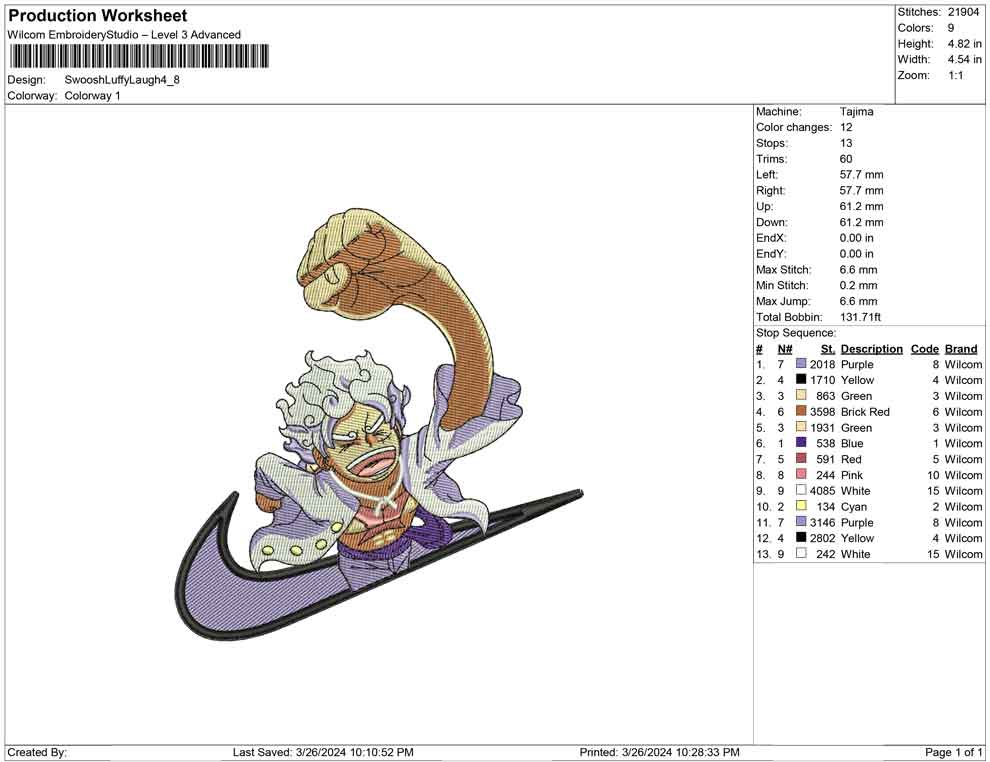Screen dimensions: 990x762
Task: Click the Stops value 13
Action: (x=846, y=143)
